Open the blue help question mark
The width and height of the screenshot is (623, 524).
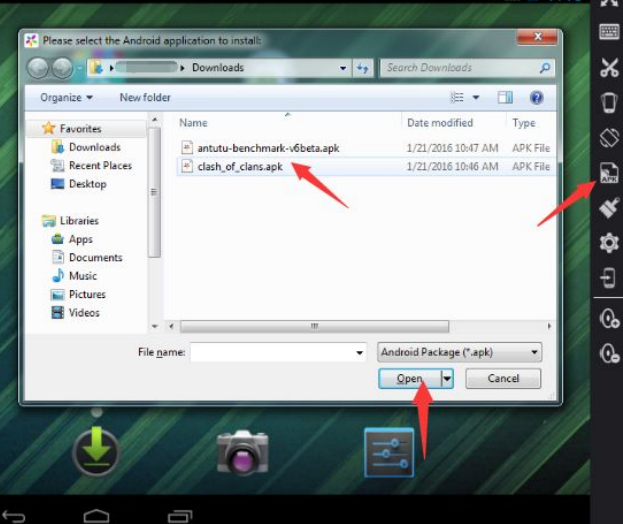(x=536, y=97)
